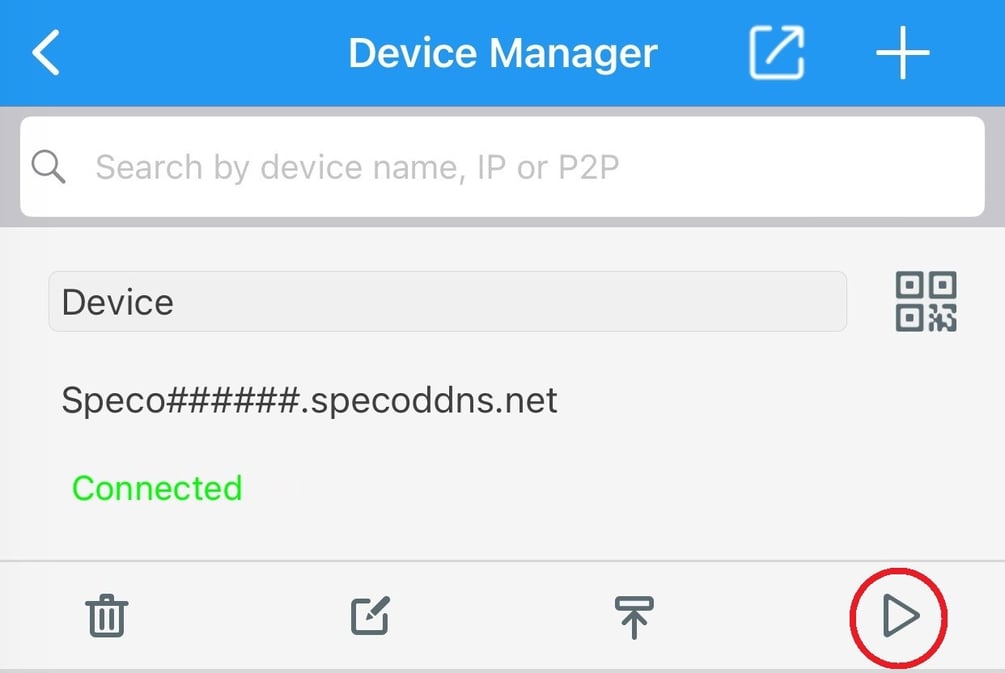This screenshot has width=1005, height=673.
Task: Open the Device Manager title bar
Action: click(502, 53)
